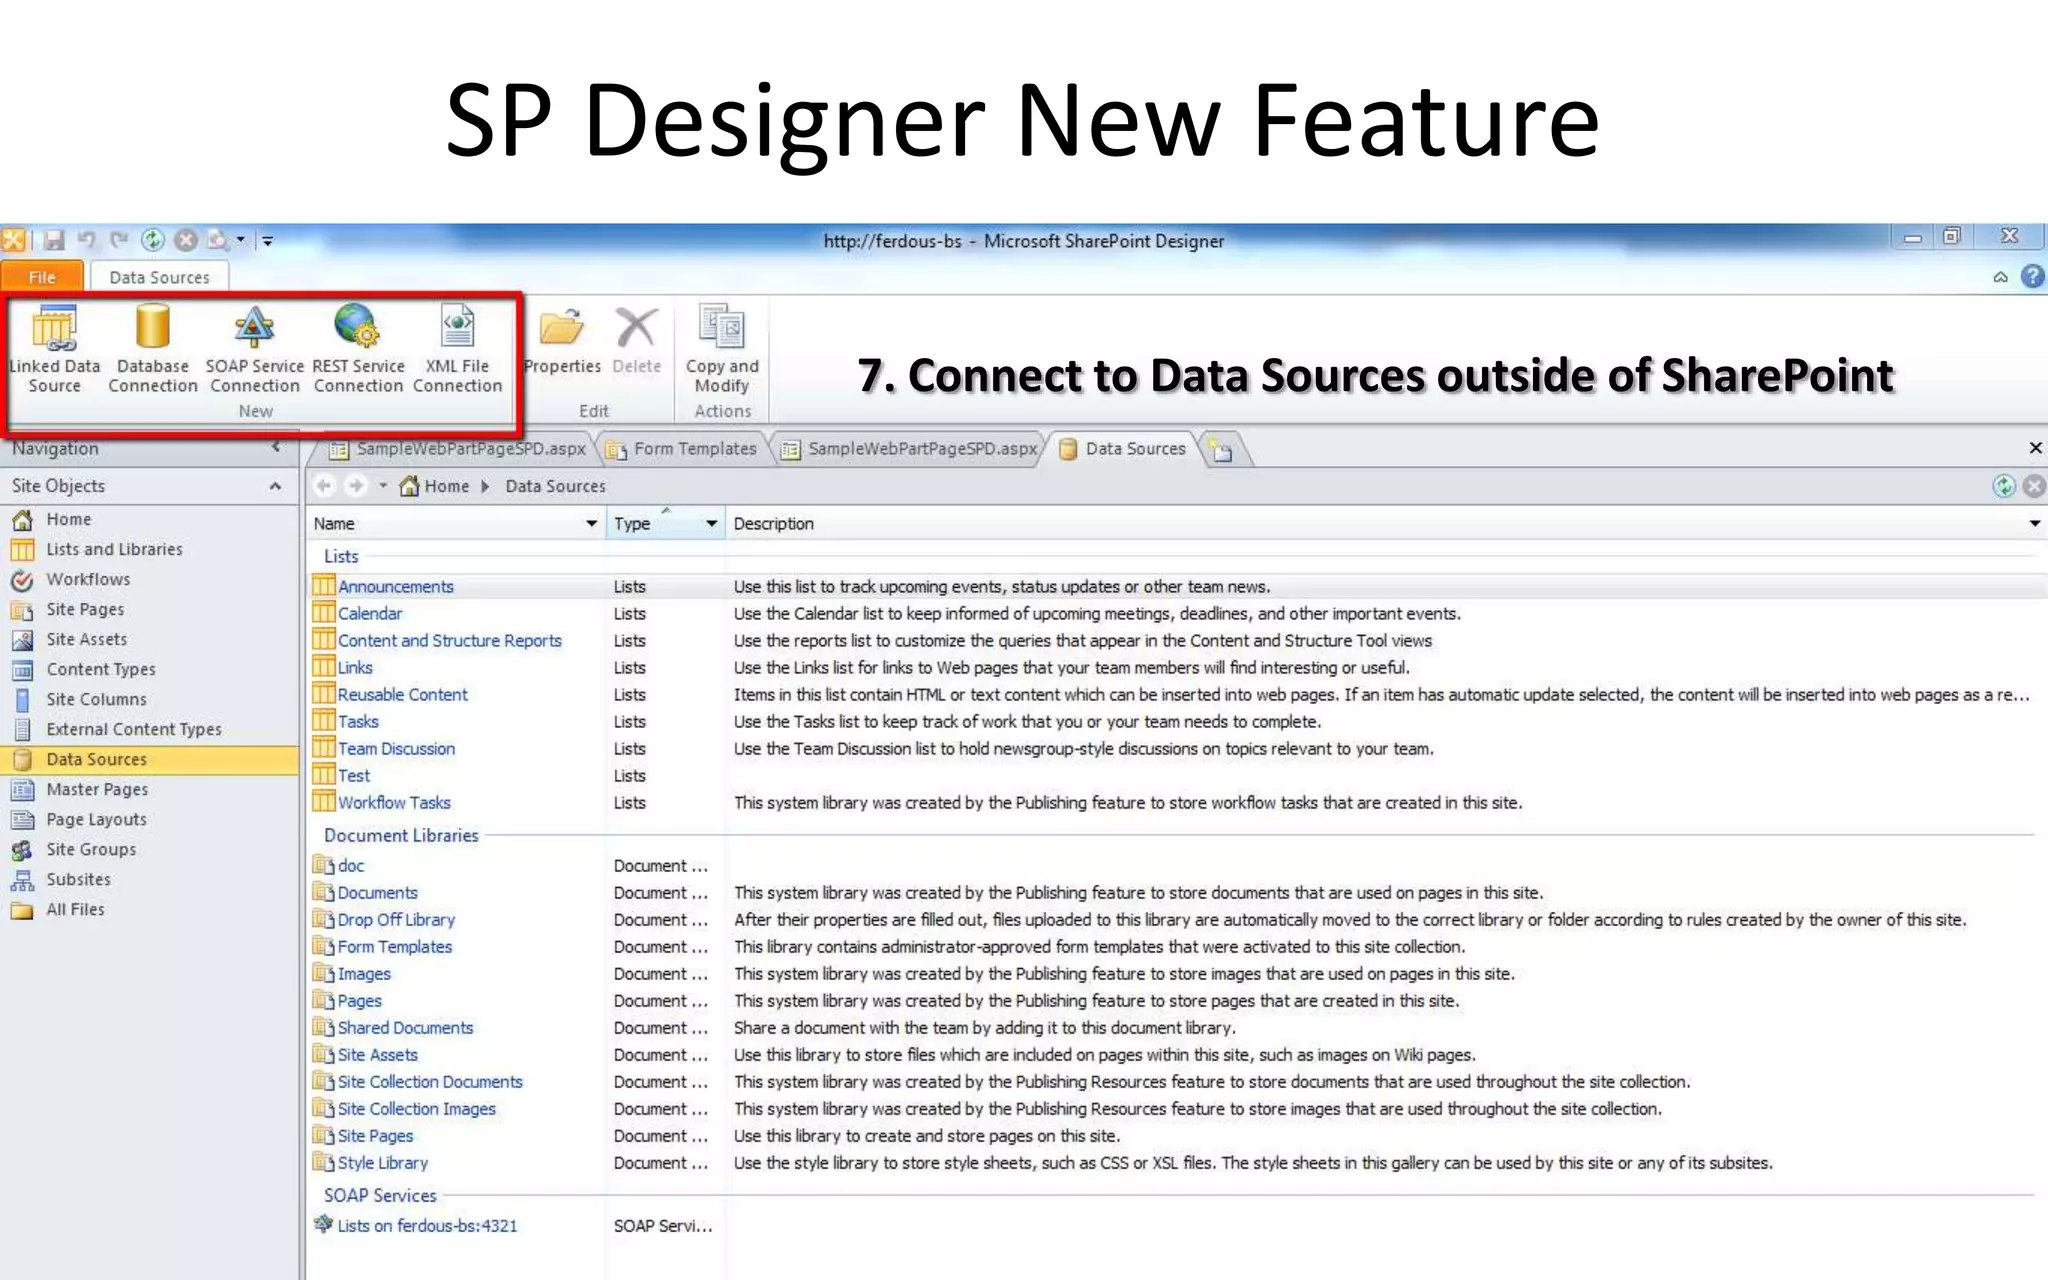Click the Data Sources breadcrumb text
Image resolution: width=2048 pixels, height=1280 pixels.
[555, 486]
